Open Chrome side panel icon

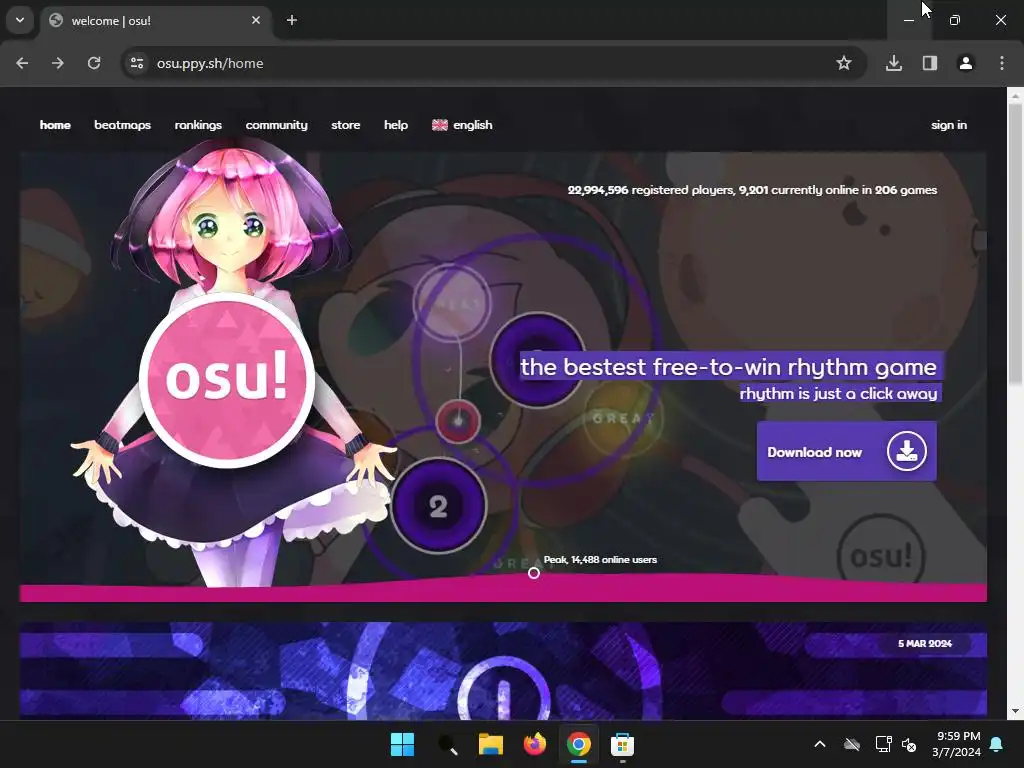pyautogui.click(x=930, y=63)
